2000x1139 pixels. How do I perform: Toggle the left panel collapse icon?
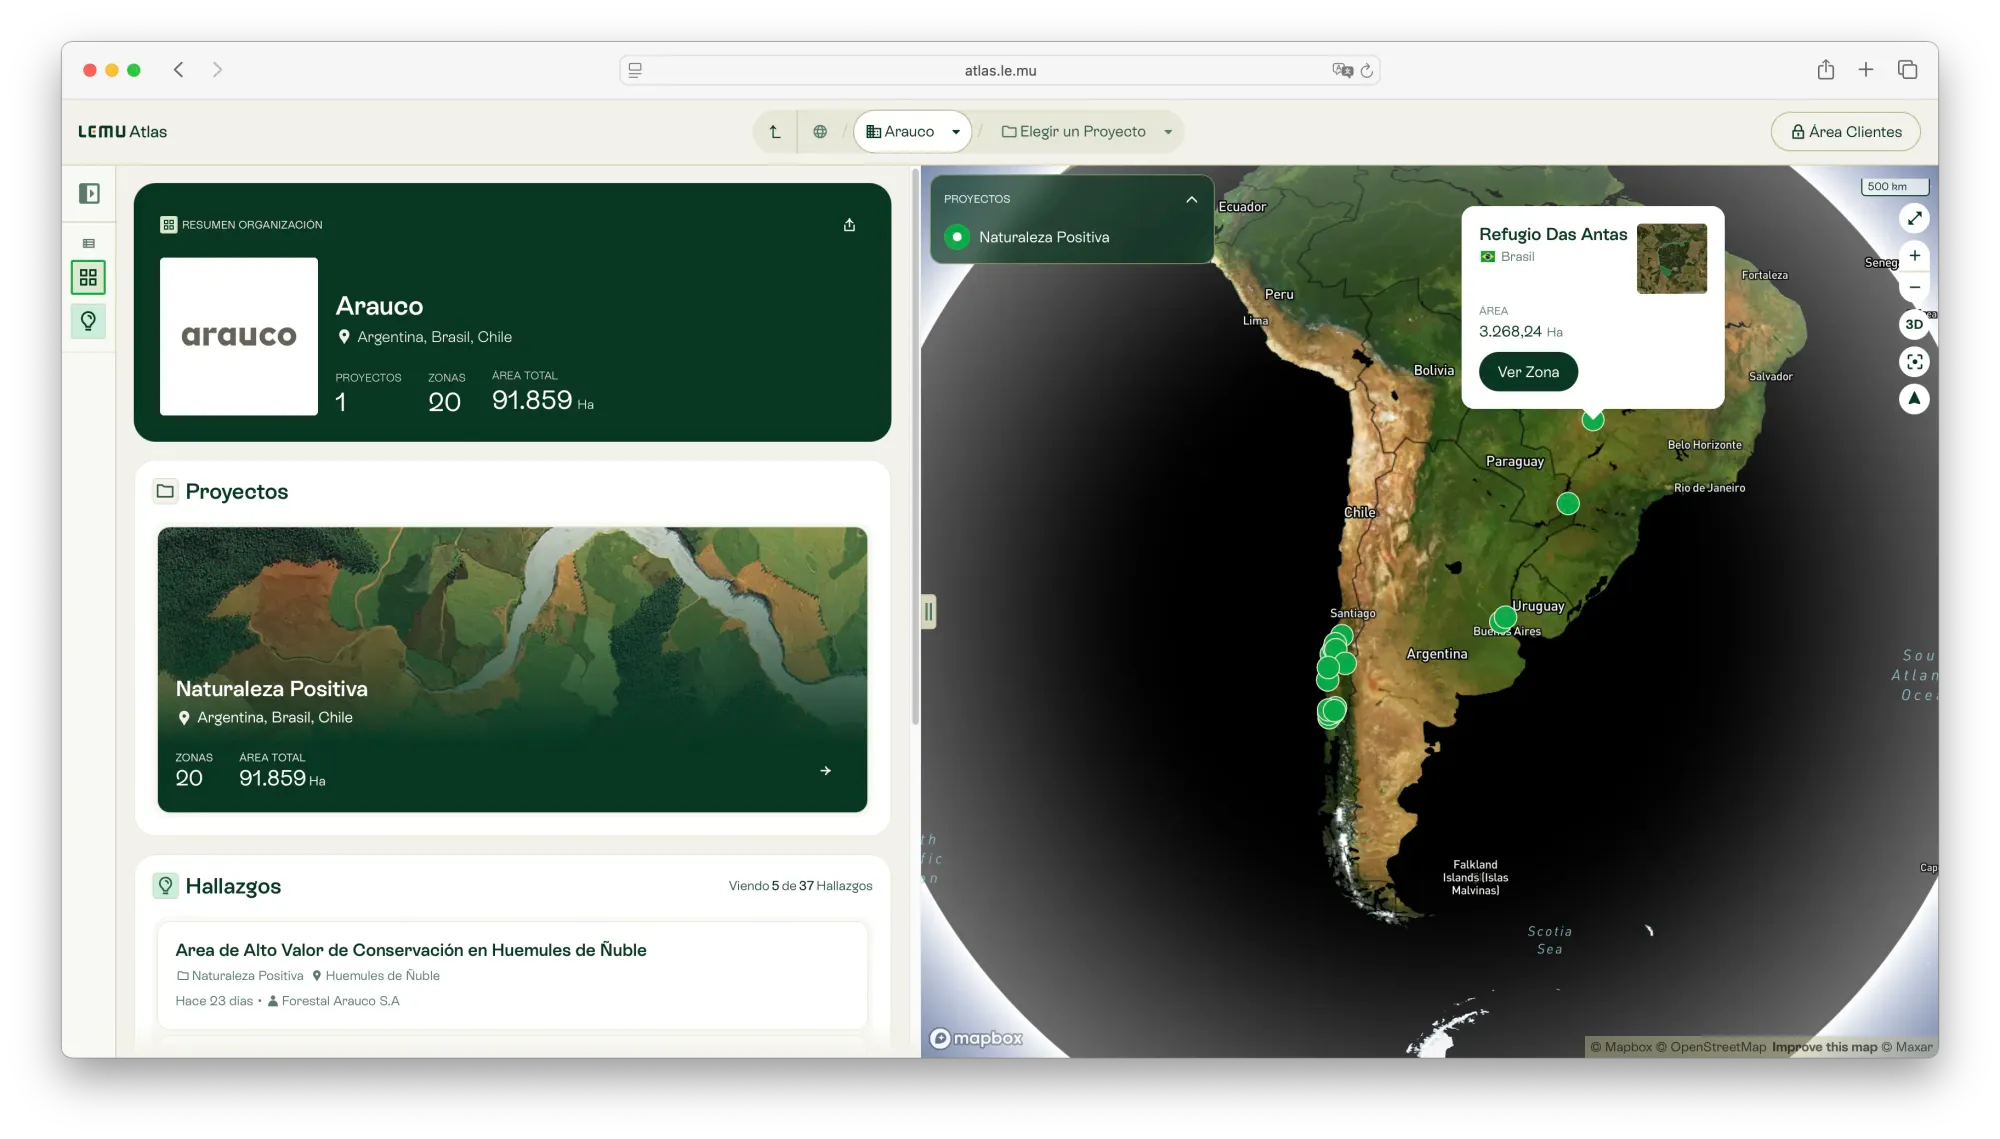[89, 193]
